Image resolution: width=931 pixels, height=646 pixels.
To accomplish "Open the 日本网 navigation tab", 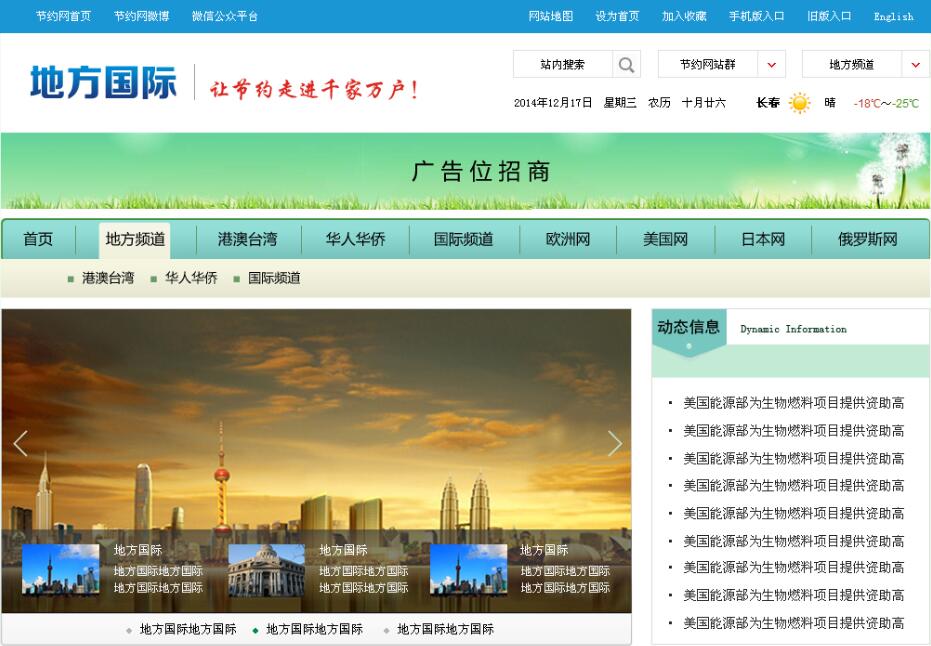I will (763, 239).
